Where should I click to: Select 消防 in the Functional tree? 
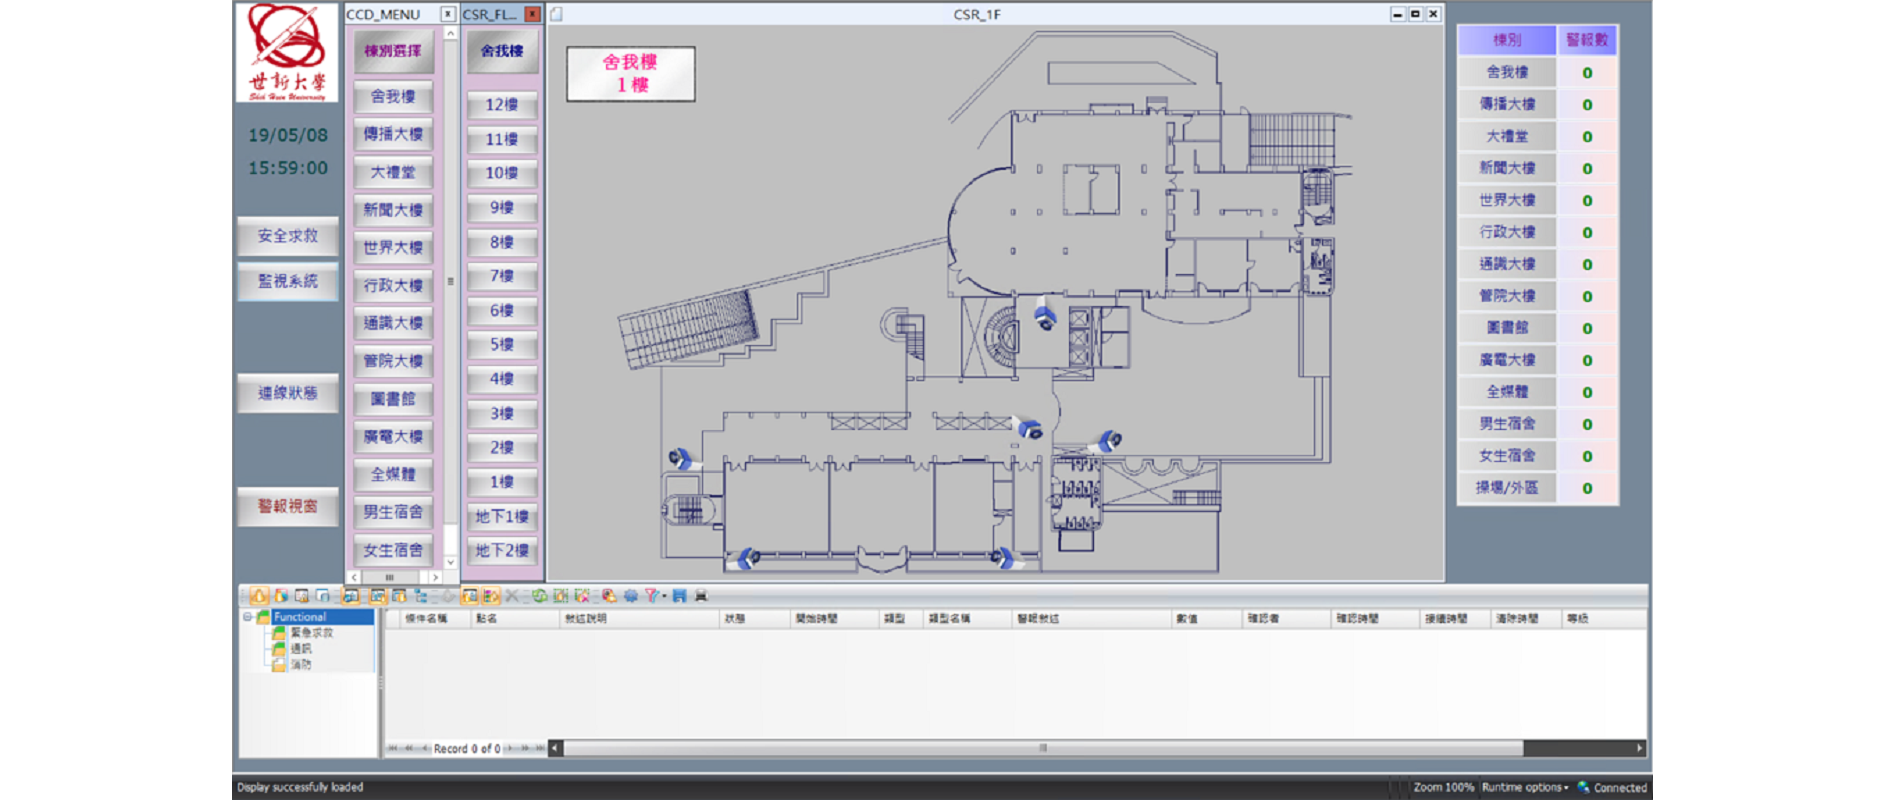[301, 664]
